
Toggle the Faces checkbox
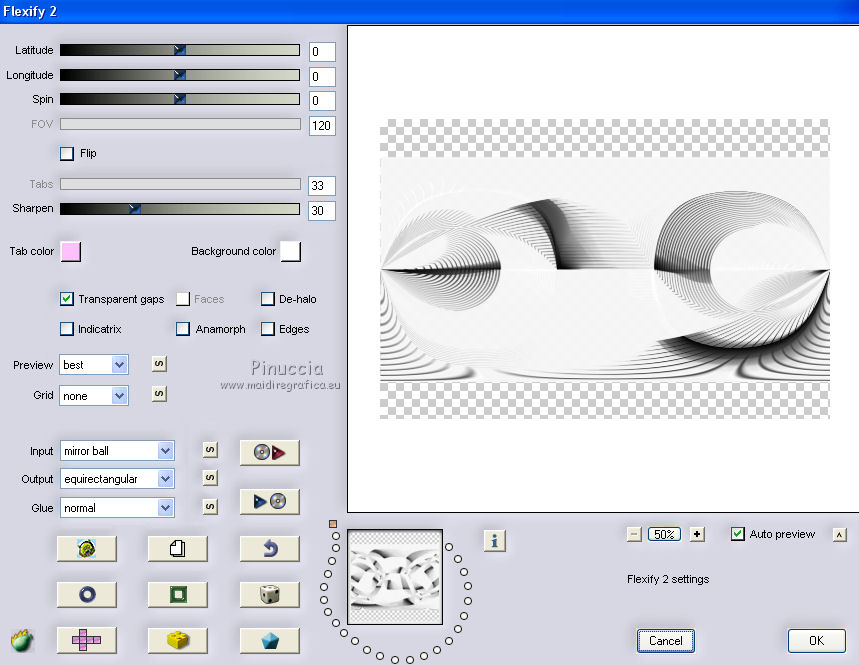point(183,299)
